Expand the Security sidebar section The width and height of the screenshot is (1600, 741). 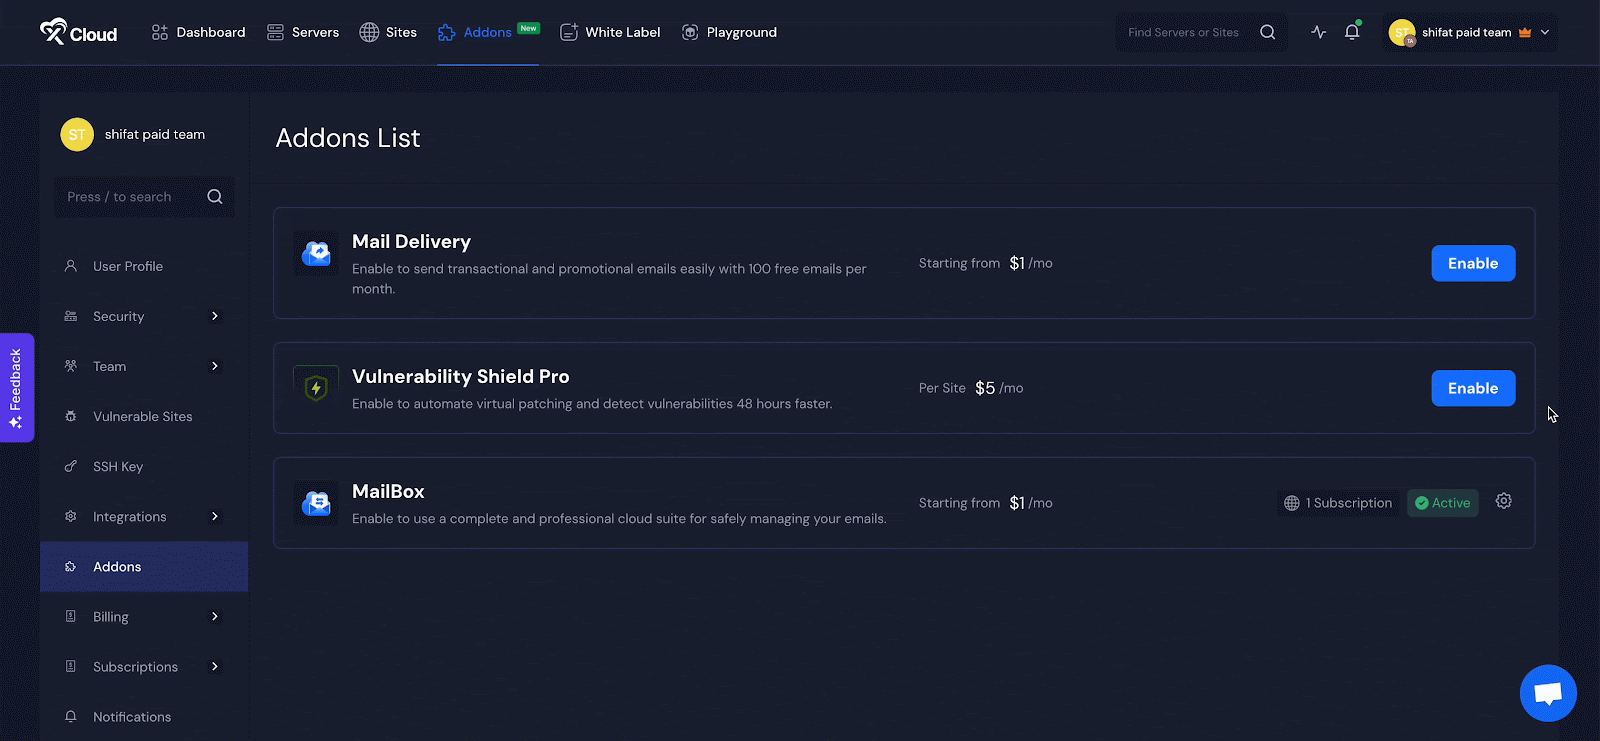tap(214, 316)
